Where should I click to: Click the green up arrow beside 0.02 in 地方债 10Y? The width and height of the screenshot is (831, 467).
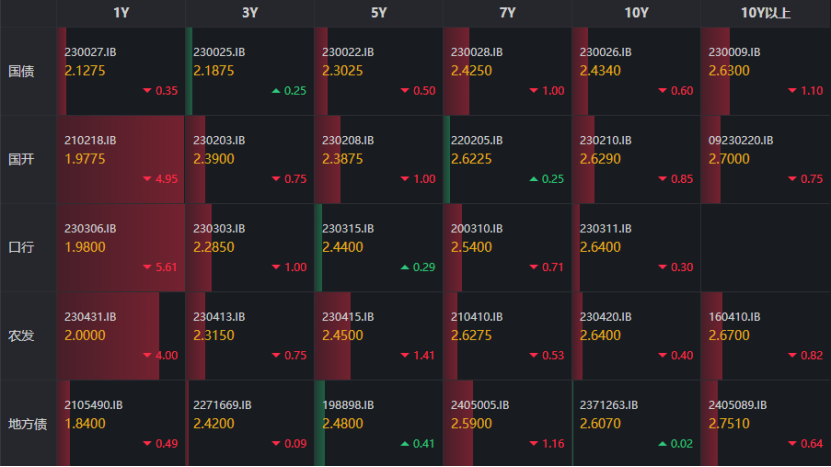coord(663,443)
